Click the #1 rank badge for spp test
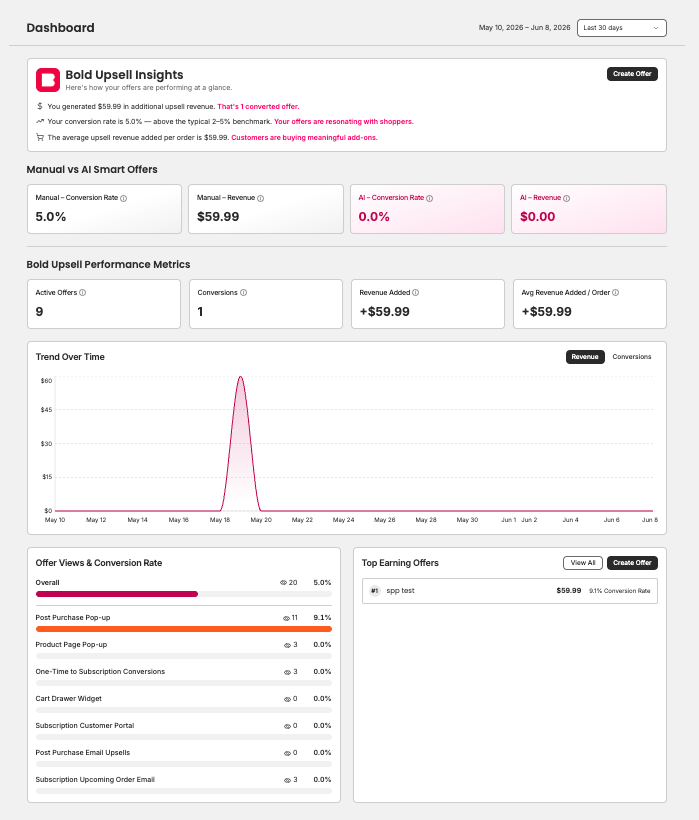The height and width of the screenshot is (820, 699). click(374, 591)
